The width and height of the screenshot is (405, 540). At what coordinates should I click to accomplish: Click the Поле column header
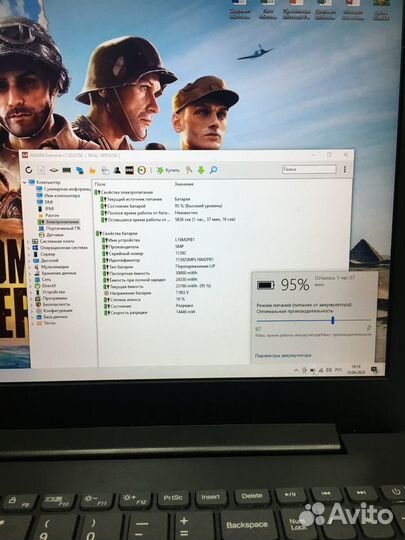click(x=101, y=184)
